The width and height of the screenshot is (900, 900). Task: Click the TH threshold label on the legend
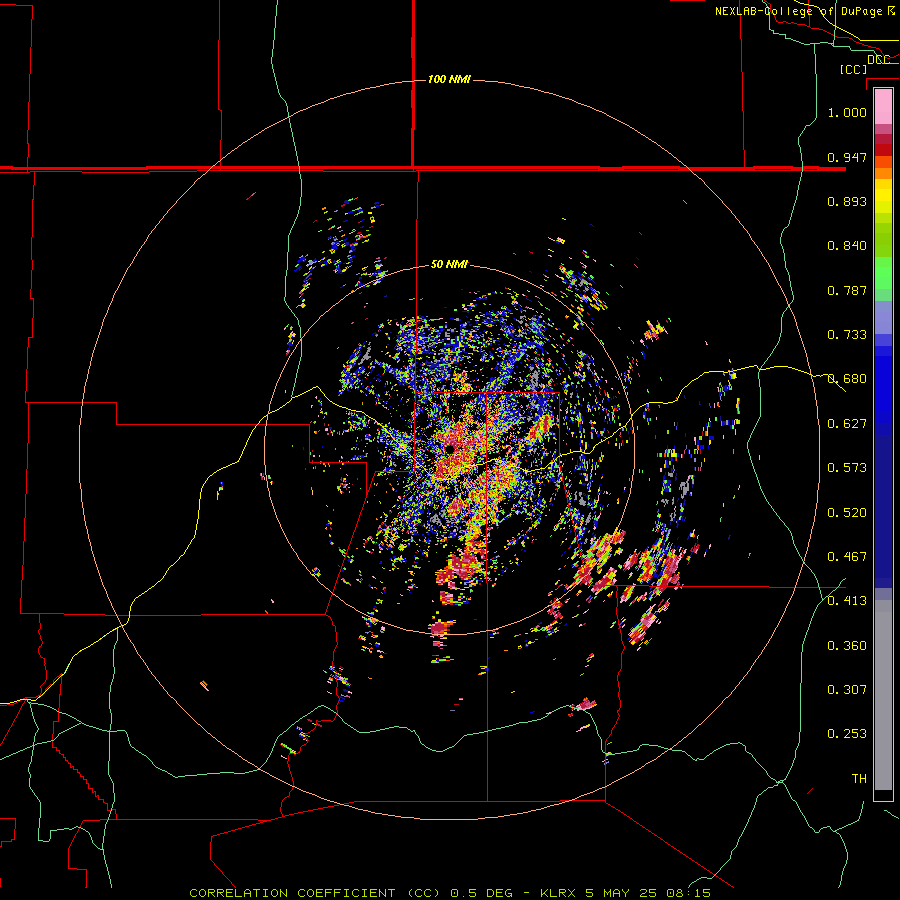point(859,779)
